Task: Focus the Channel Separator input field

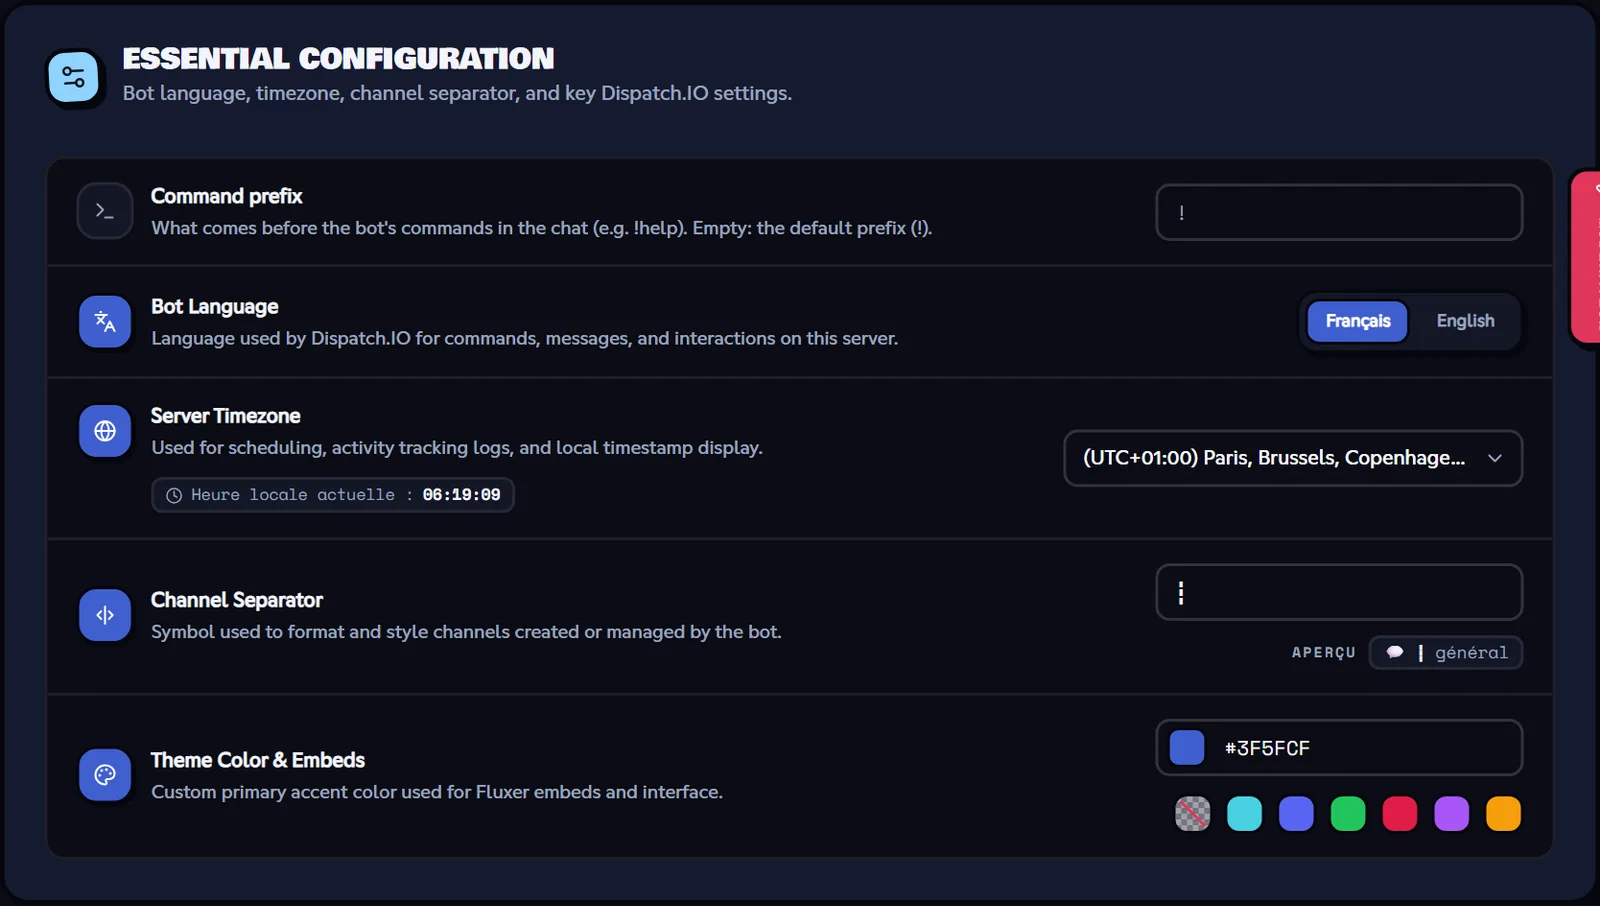Action: (x=1339, y=593)
